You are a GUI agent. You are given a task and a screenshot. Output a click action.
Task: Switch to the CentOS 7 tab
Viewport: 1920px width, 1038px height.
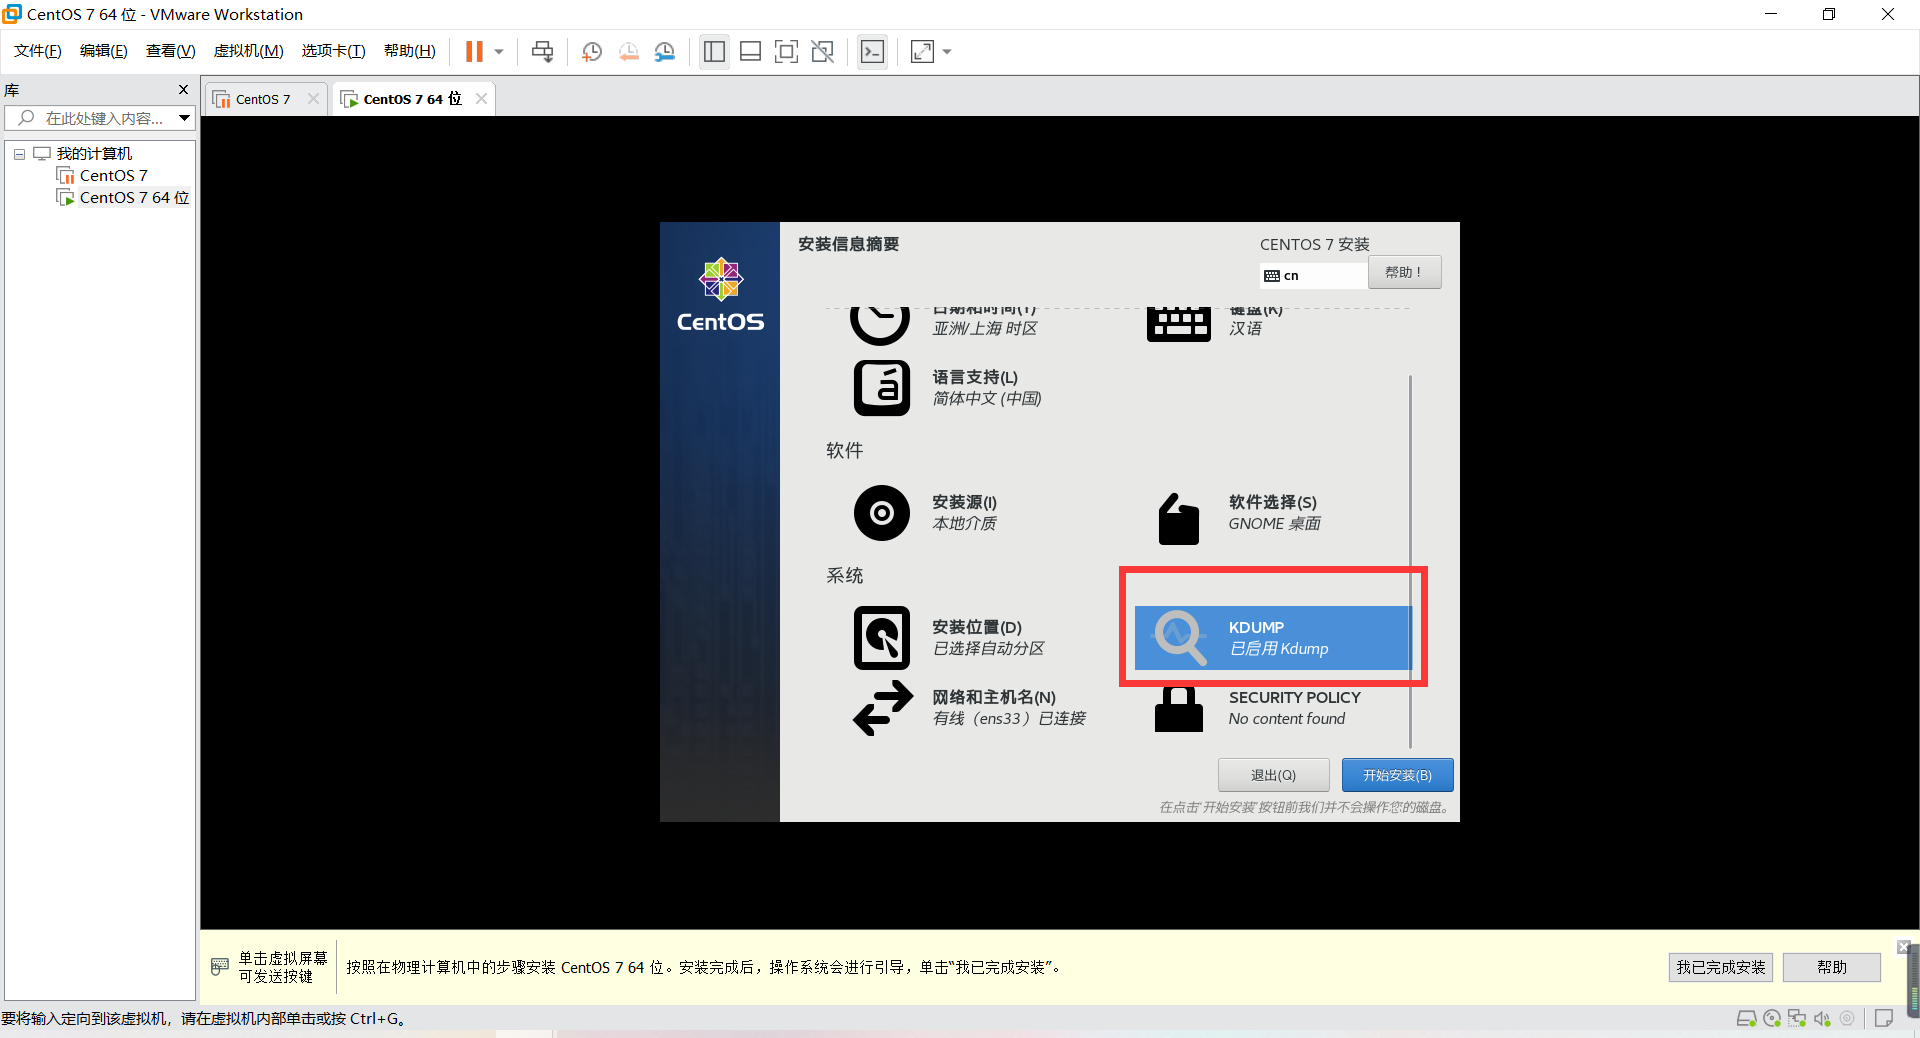coord(263,99)
